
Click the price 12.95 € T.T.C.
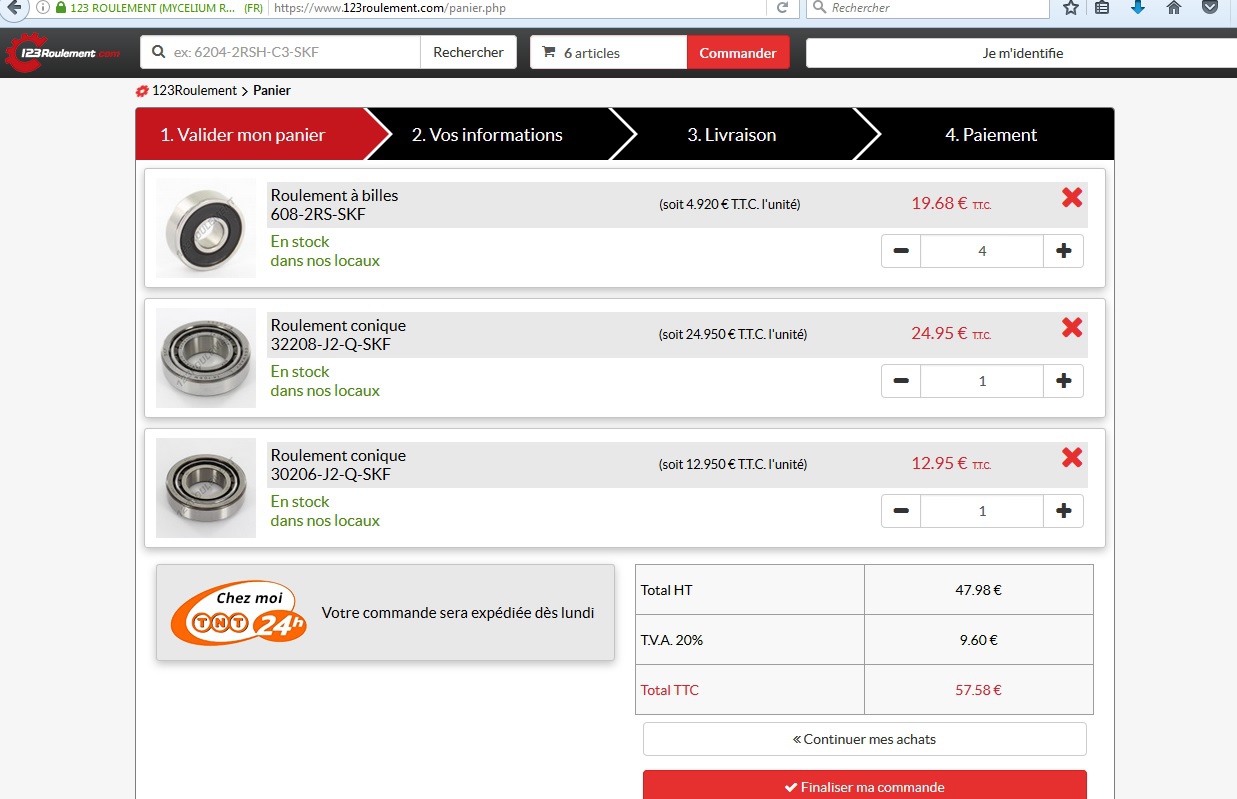click(x=951, y=464)
